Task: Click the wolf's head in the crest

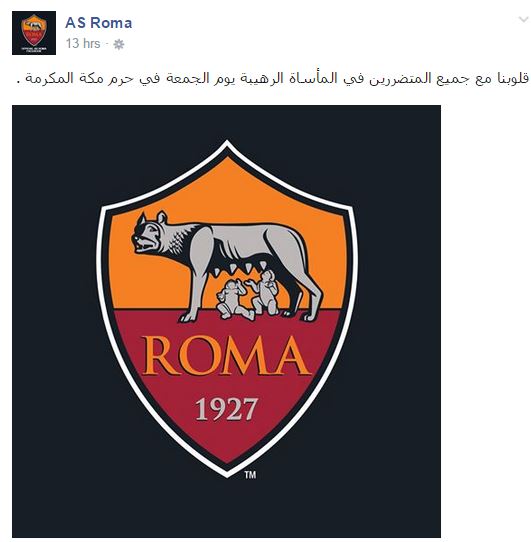Action: 149,233
